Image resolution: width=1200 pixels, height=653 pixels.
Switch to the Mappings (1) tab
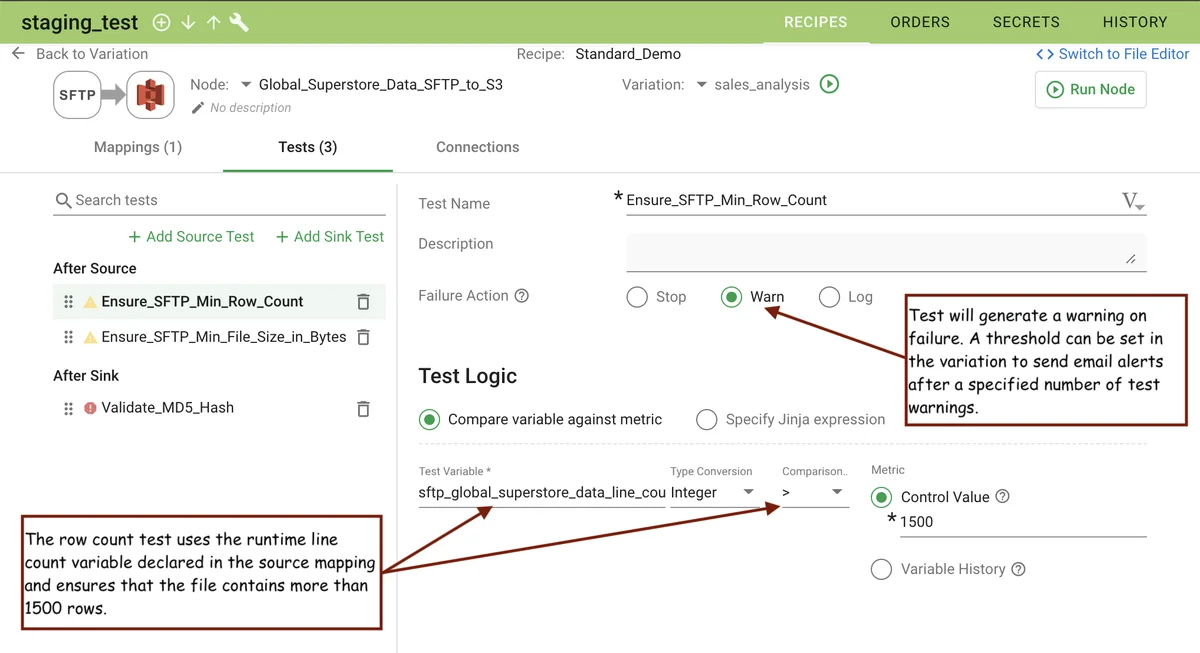[138, 147]
